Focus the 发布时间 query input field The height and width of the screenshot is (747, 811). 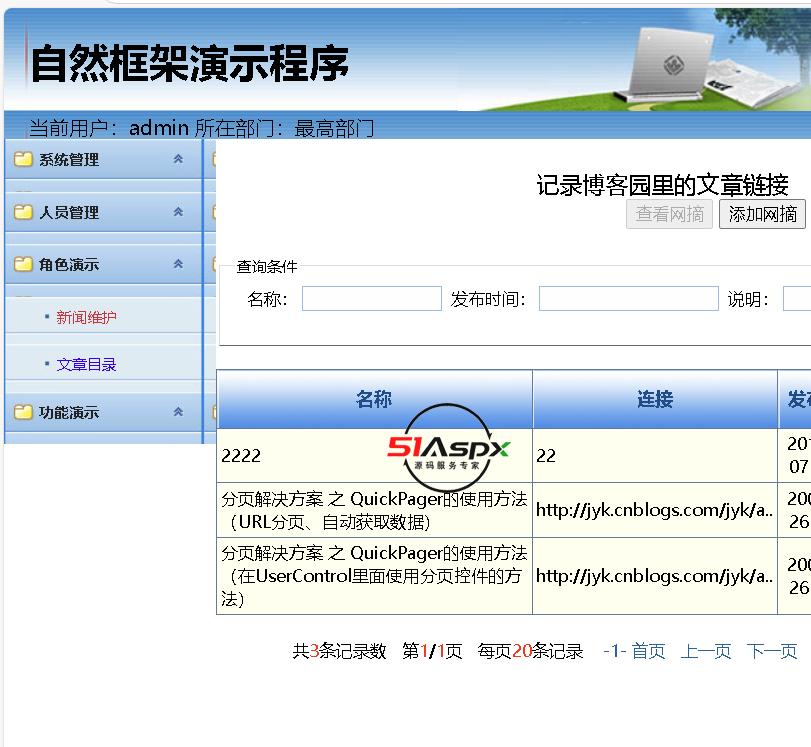click(x=628, y=298)
